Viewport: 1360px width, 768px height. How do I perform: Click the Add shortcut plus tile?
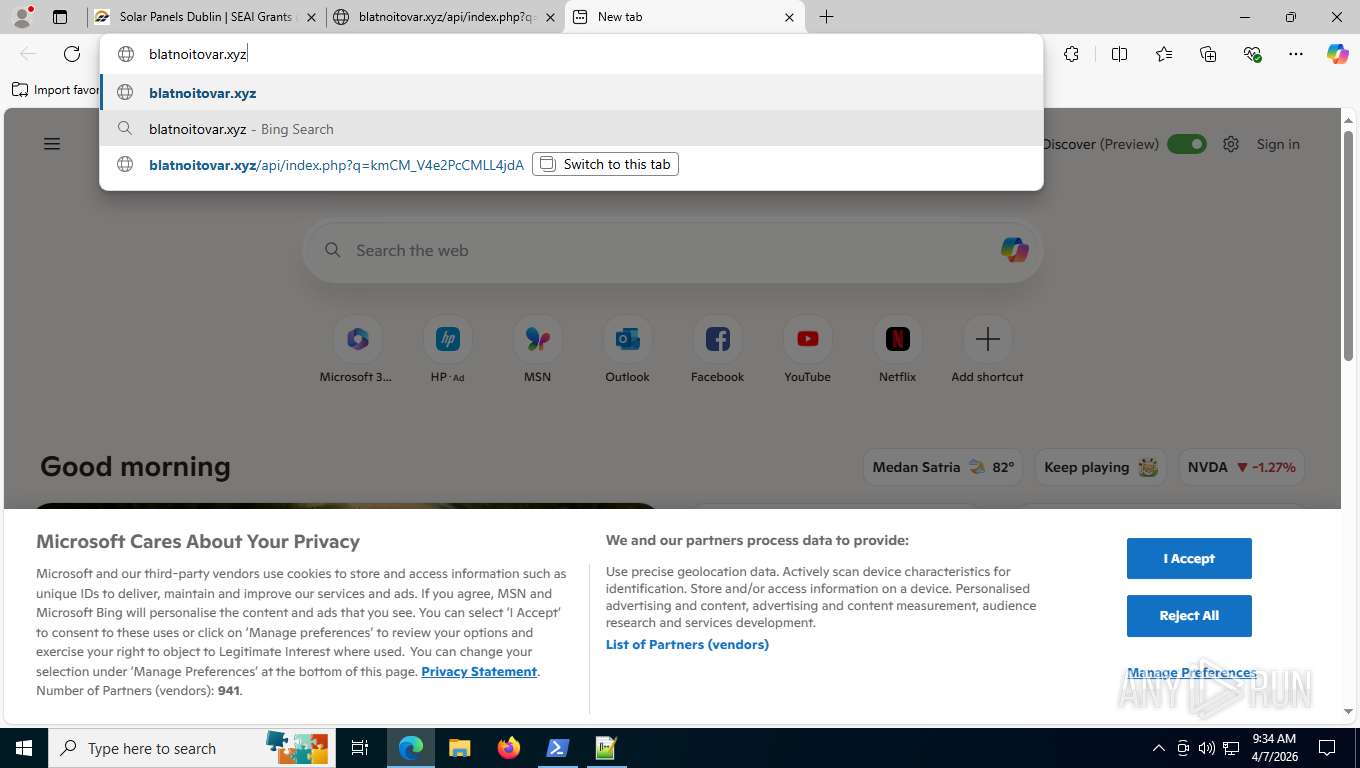pyautogui.click(x=987, y=350)
